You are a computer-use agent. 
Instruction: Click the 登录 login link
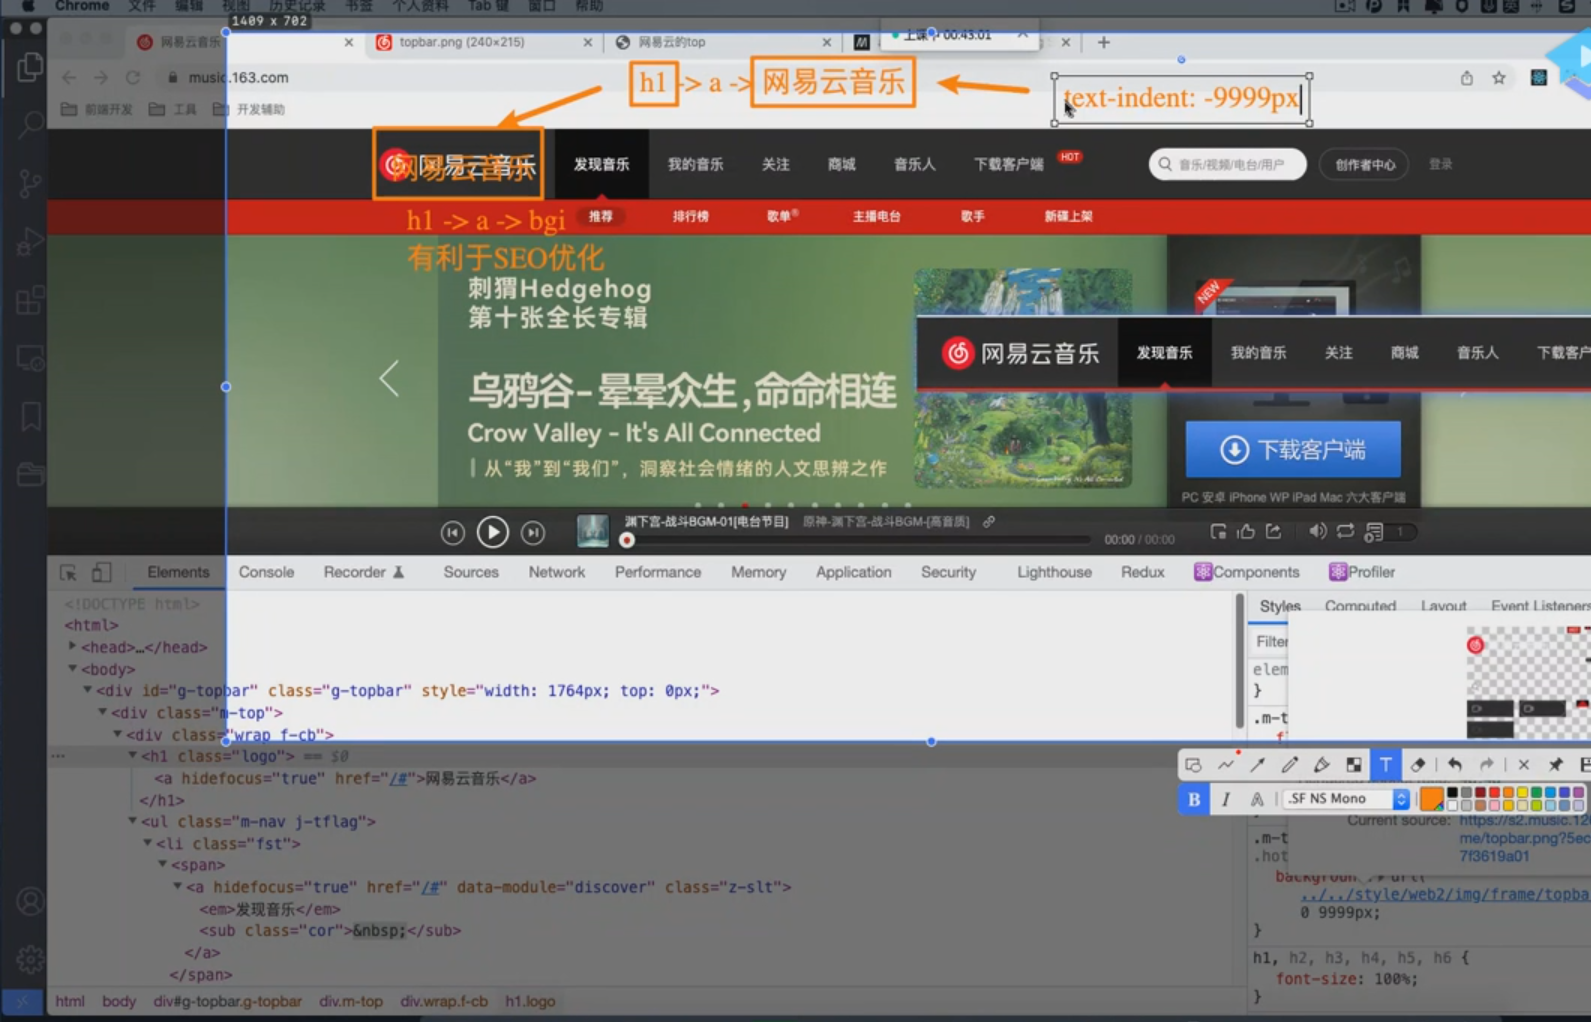(x=1441, y=164)
